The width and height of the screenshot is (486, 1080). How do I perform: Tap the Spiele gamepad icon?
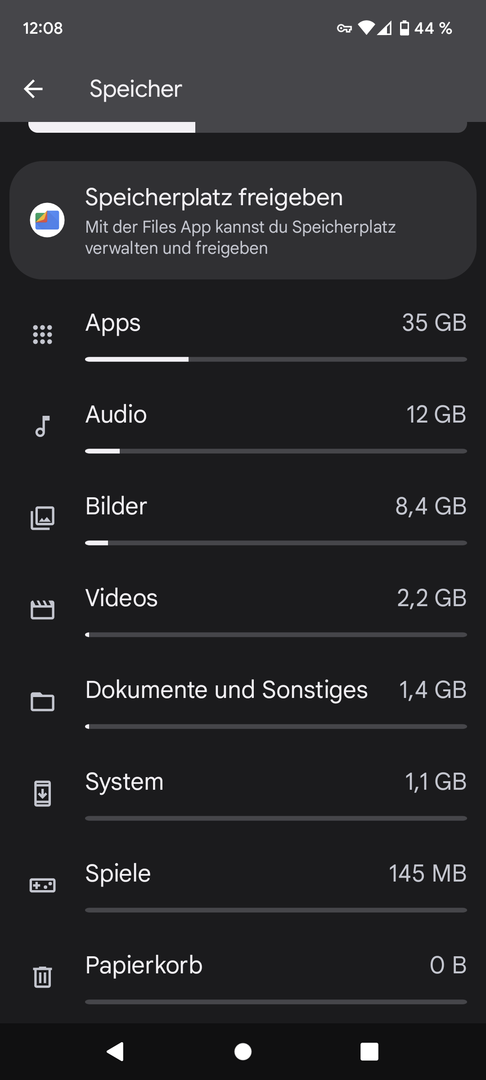(x=43, y=885)
